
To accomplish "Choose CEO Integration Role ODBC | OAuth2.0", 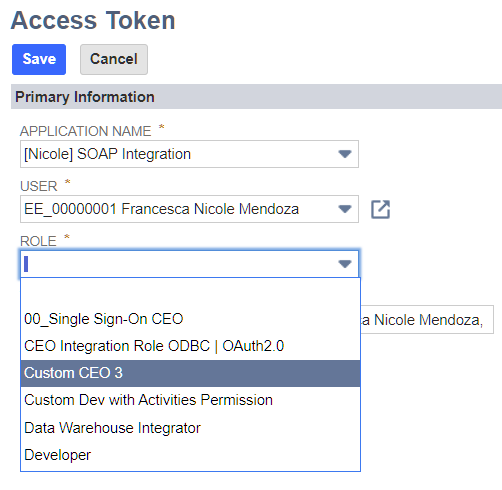I will pos(190,346).
